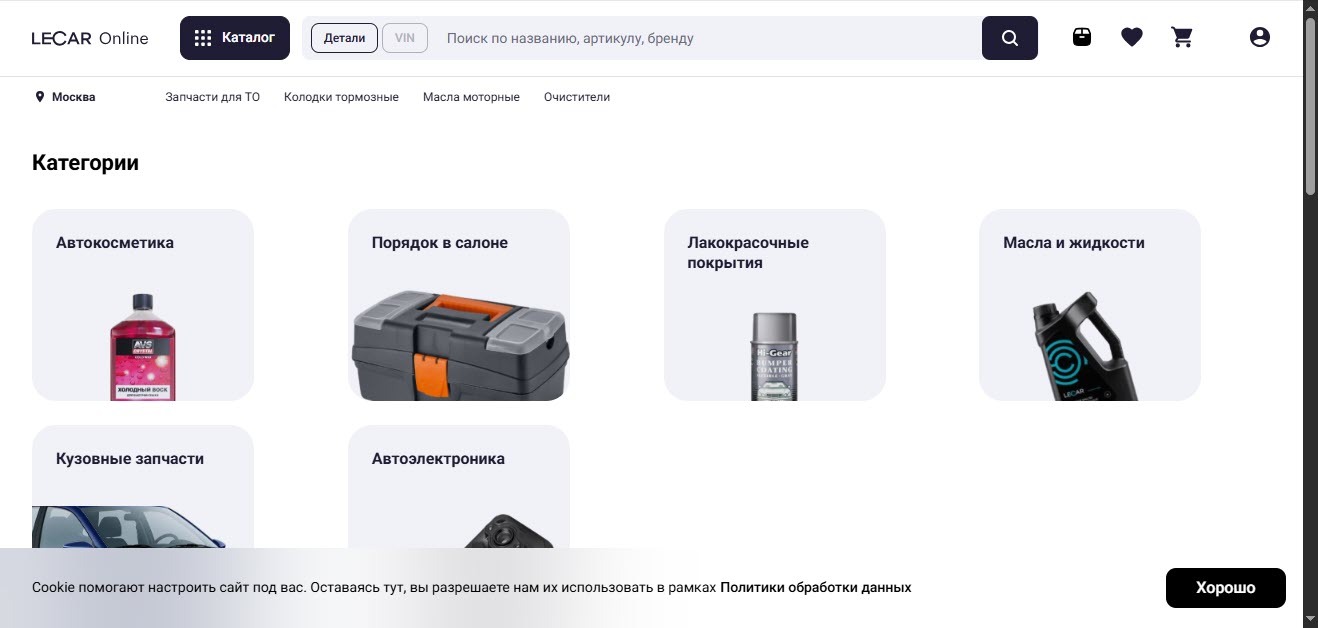Open Колодки тормозные link
Viewport: 1318px width, 628px height.
pyautogui.click(x=341, y=97)
